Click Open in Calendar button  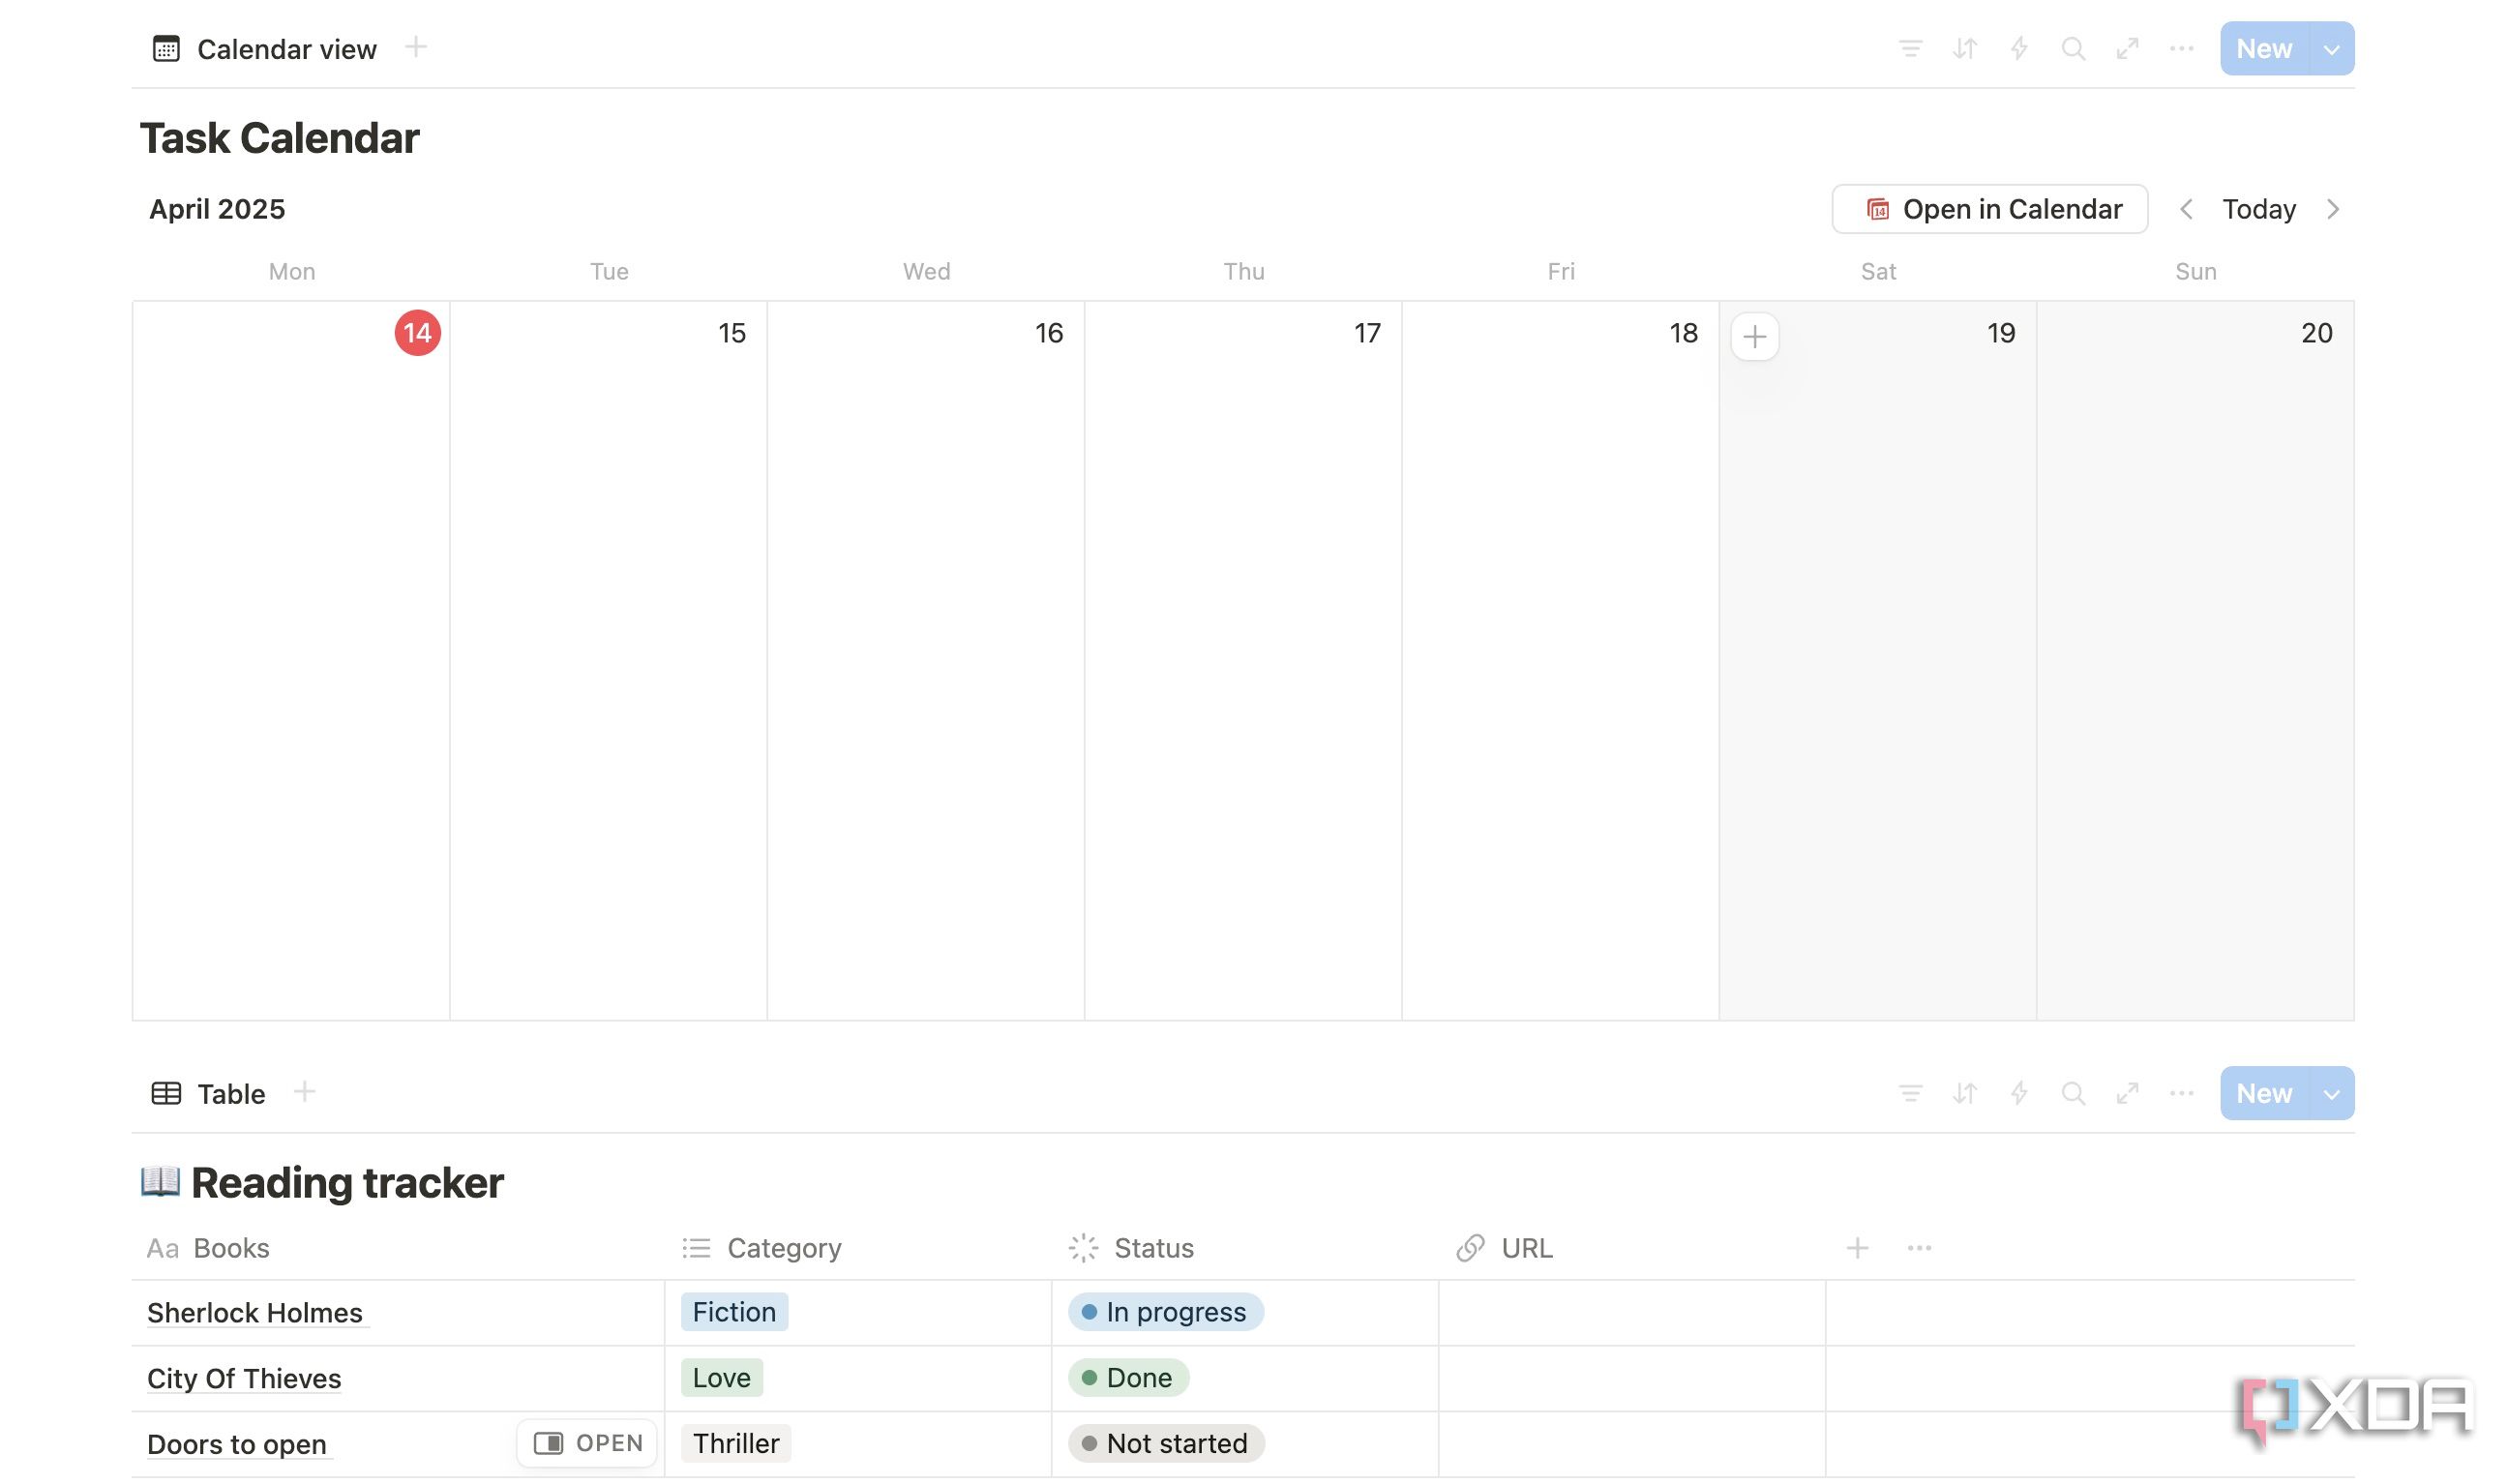click(1989, 209)
